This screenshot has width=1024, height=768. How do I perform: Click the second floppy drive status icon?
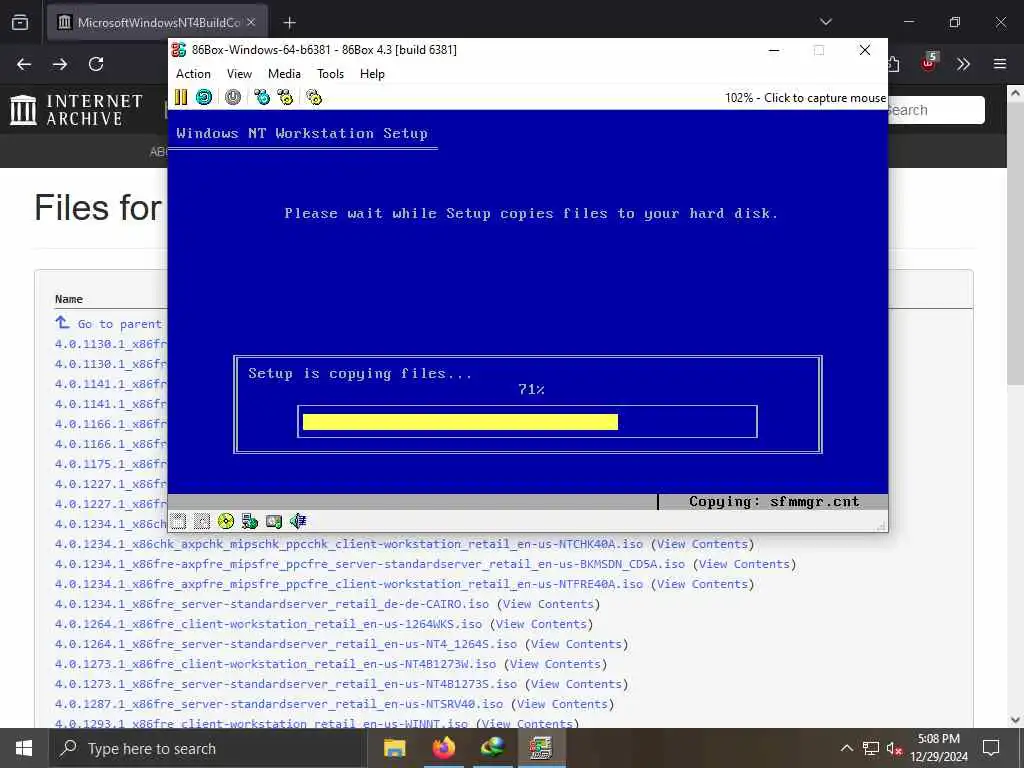click(202, 520)
